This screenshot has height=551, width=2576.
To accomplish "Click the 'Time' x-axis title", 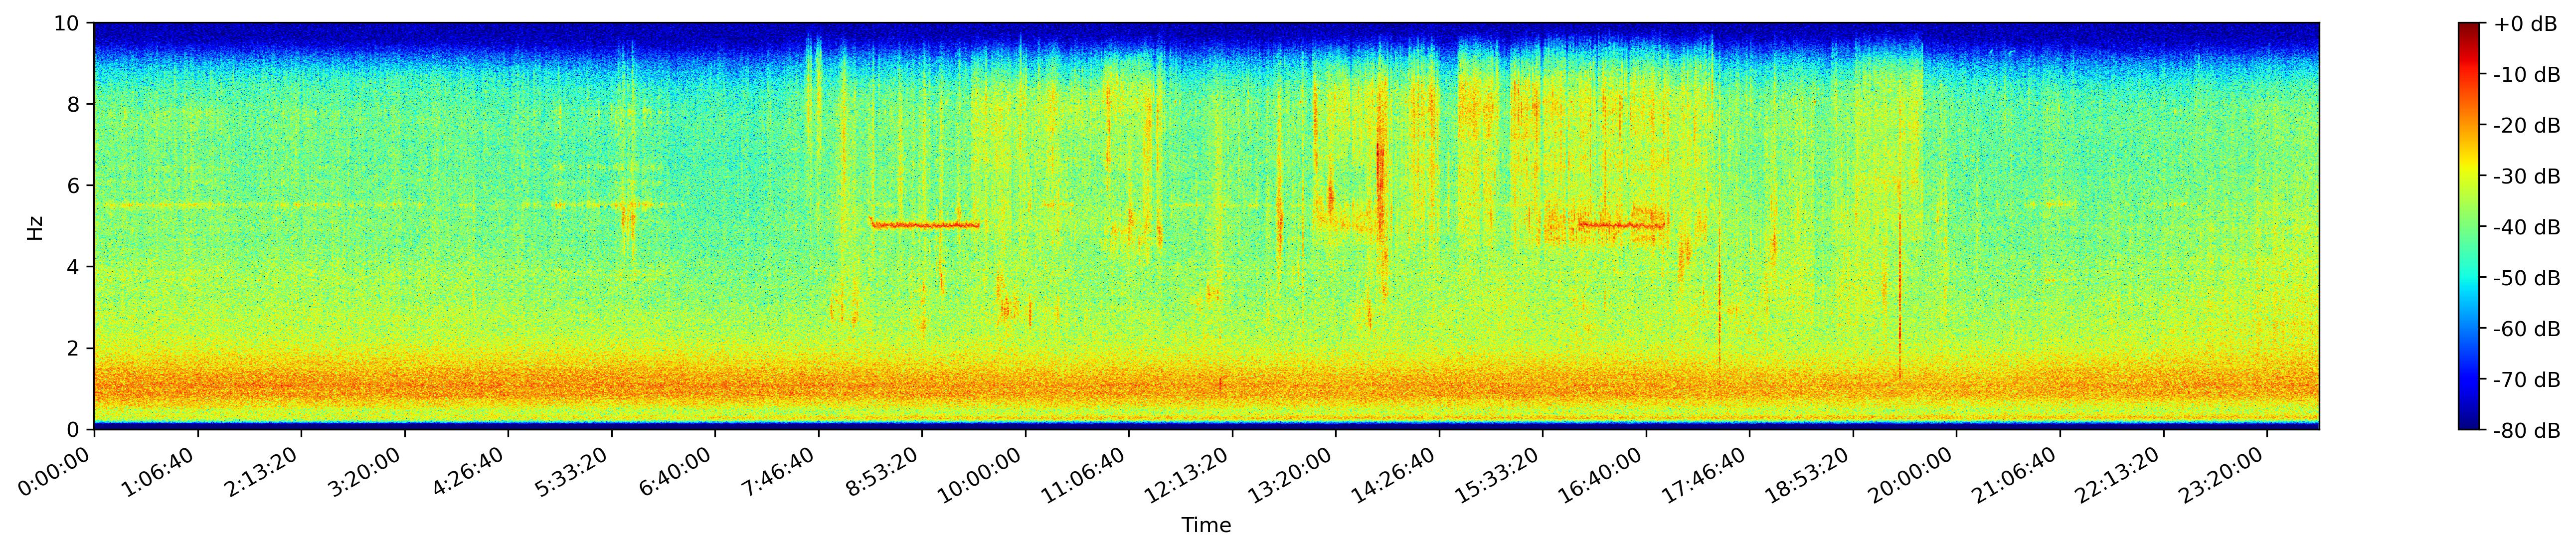I will click(x=1206, y=526).
